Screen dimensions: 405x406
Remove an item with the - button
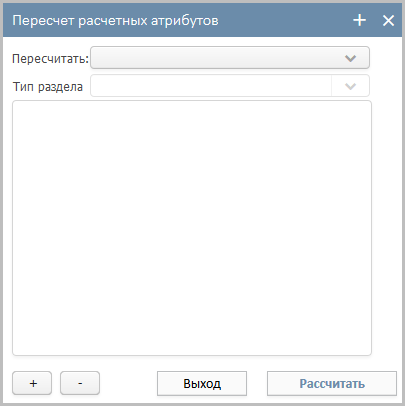(80, 383)
